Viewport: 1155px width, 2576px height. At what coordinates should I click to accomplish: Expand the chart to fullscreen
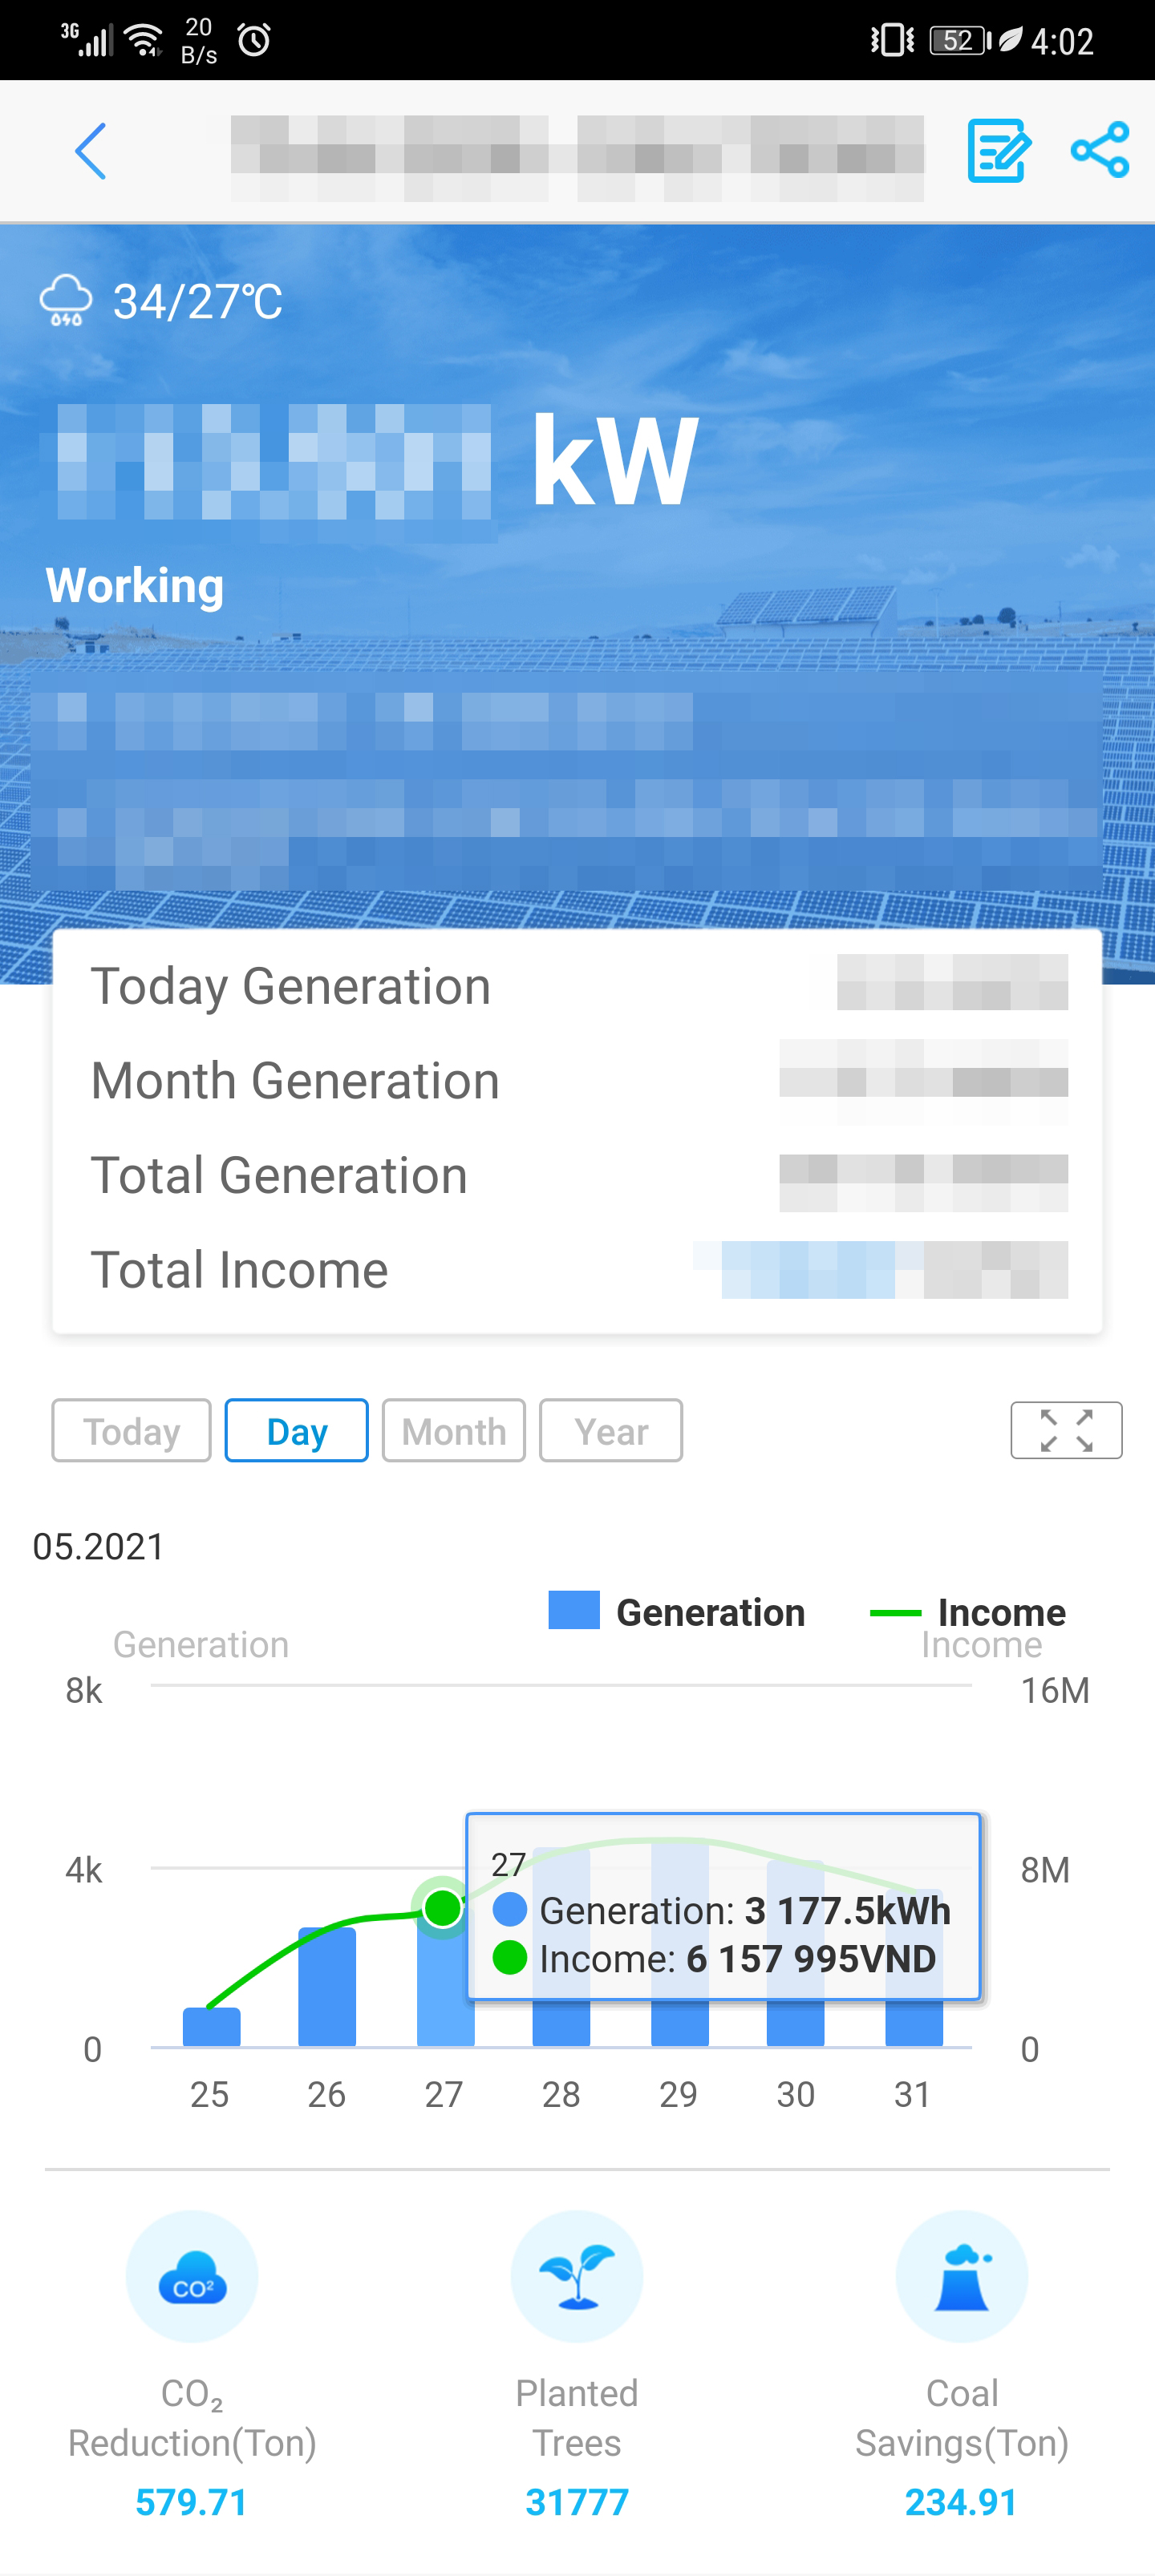tap(1065, 1430)
